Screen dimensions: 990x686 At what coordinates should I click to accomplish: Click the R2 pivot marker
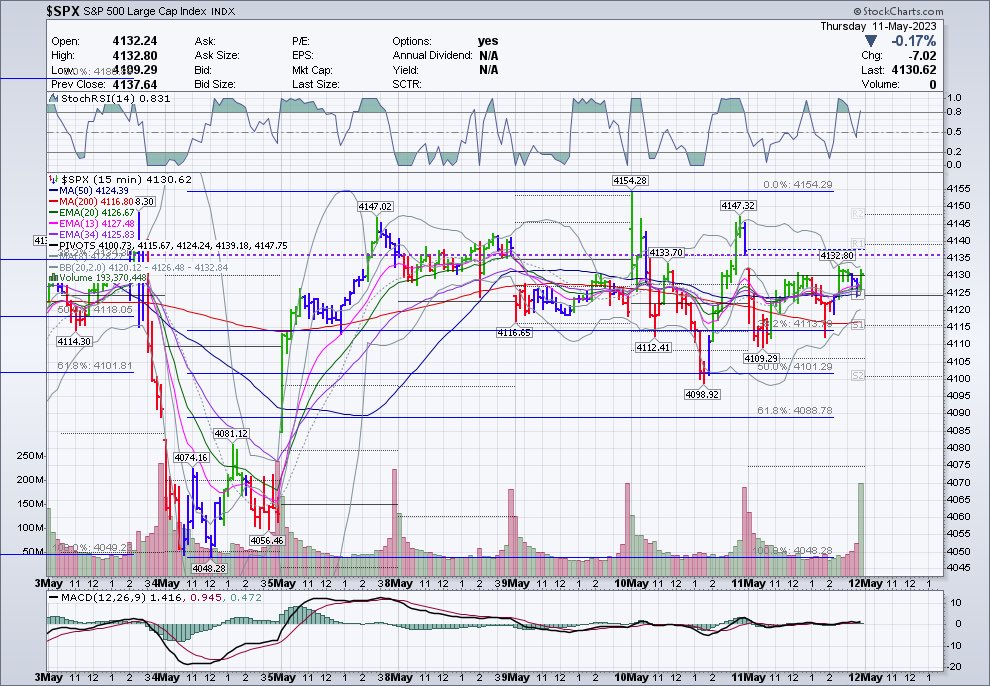[x=857, y=215]
